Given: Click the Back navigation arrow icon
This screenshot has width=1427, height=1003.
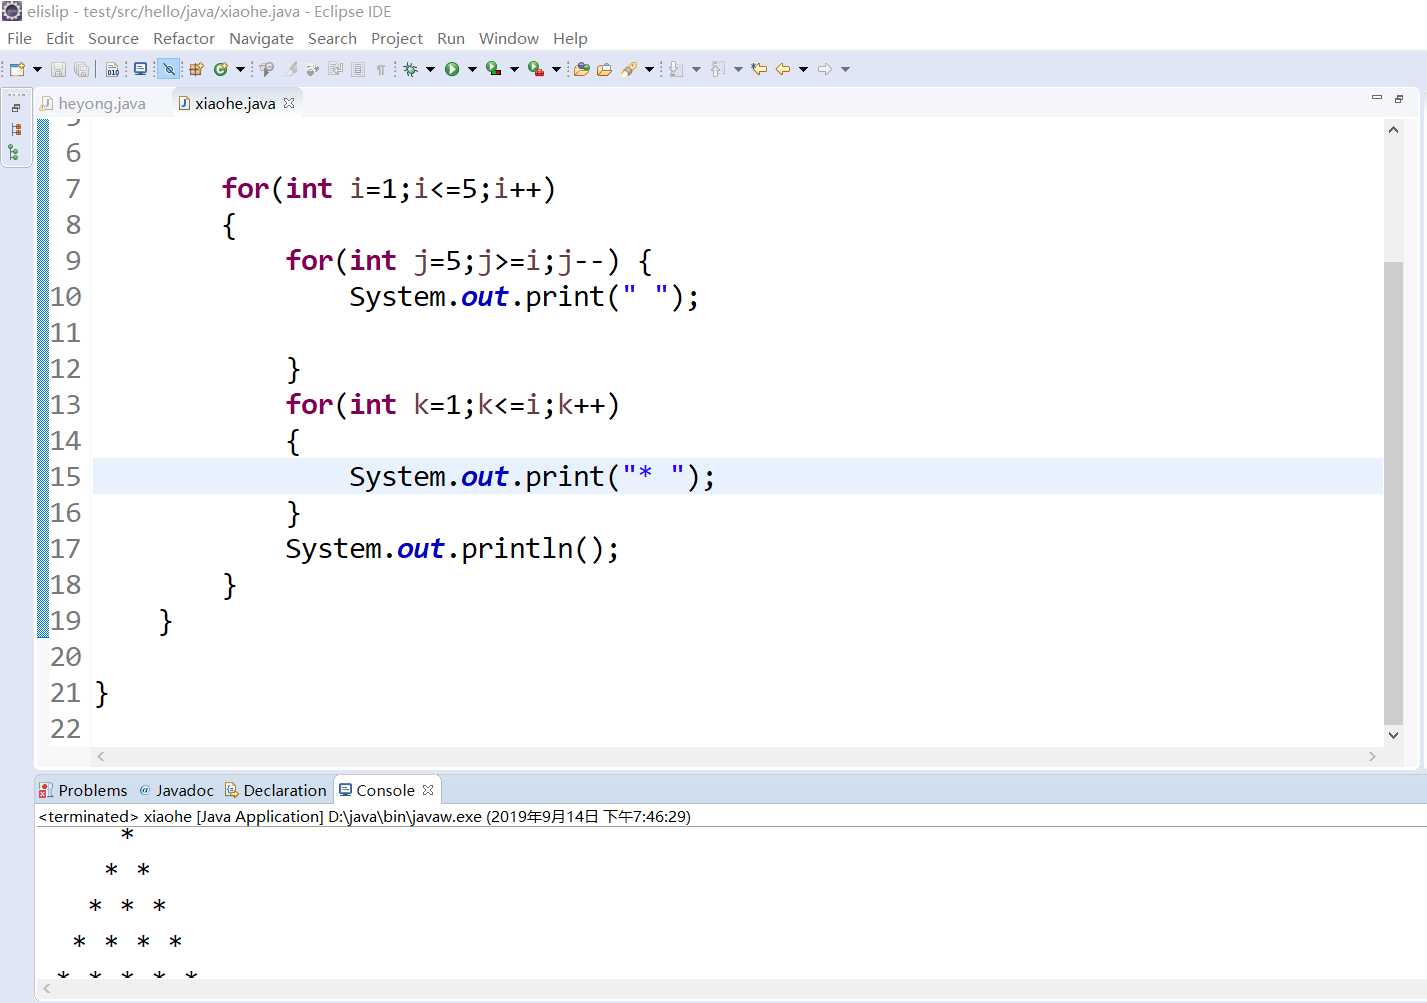Looking at the screenshot, I should (782, 69).
